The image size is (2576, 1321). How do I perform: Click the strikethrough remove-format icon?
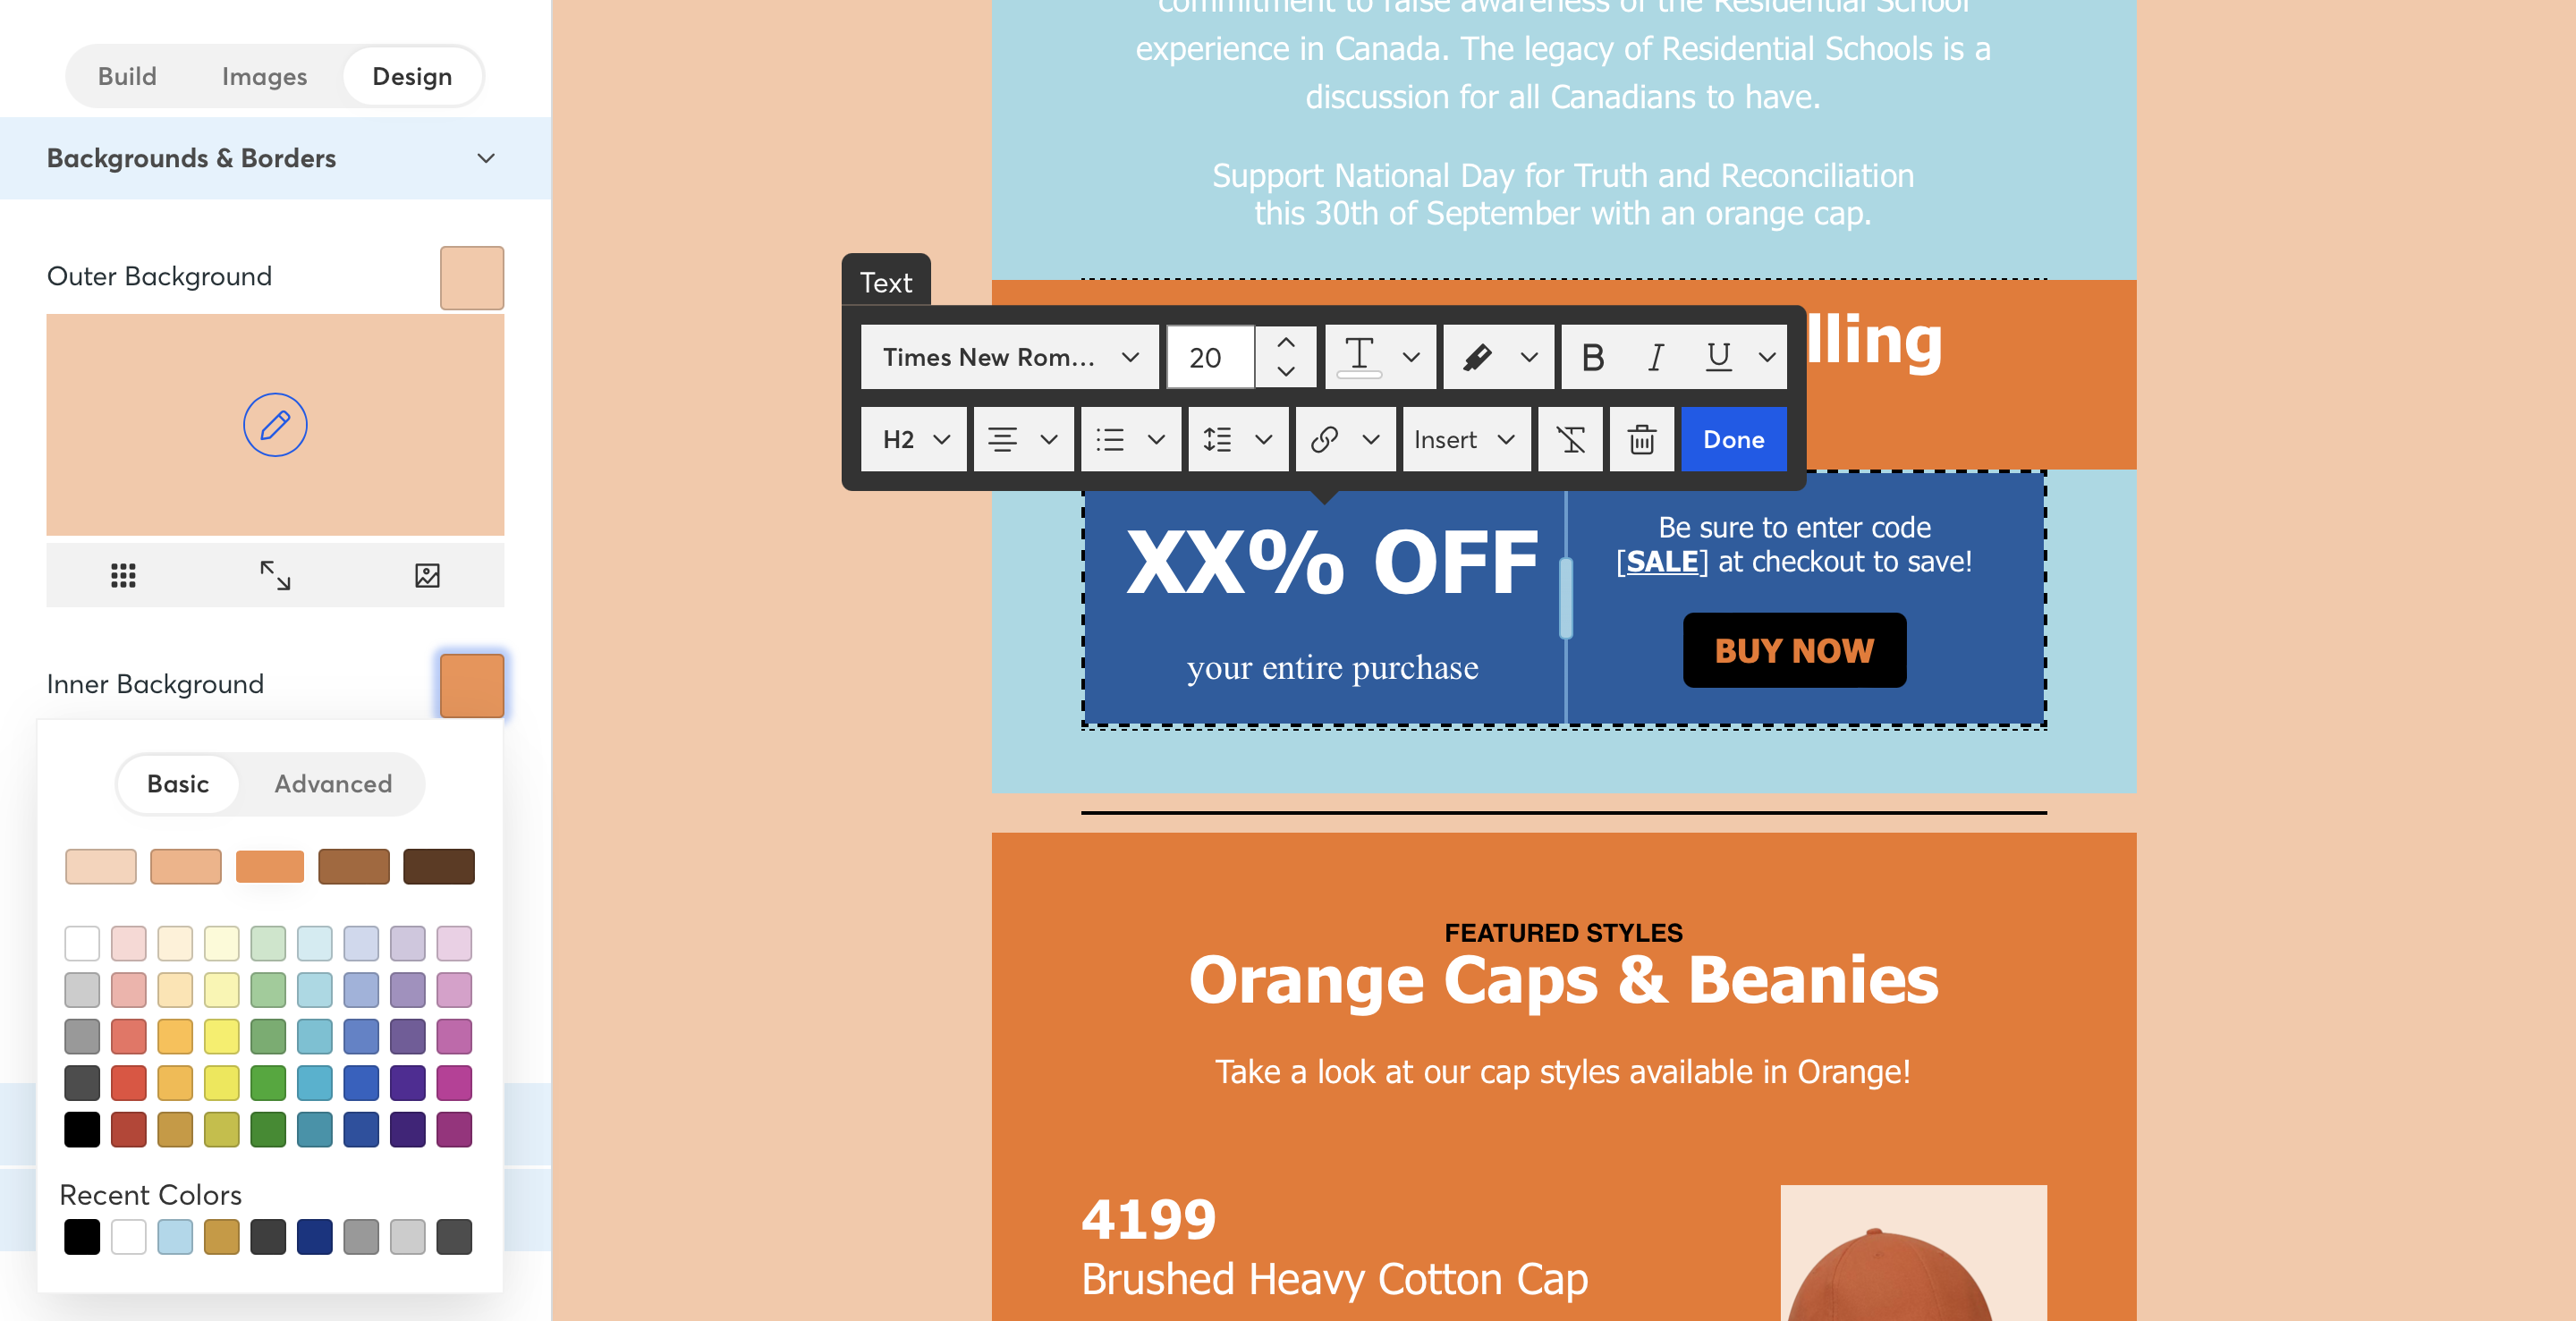1571,438
